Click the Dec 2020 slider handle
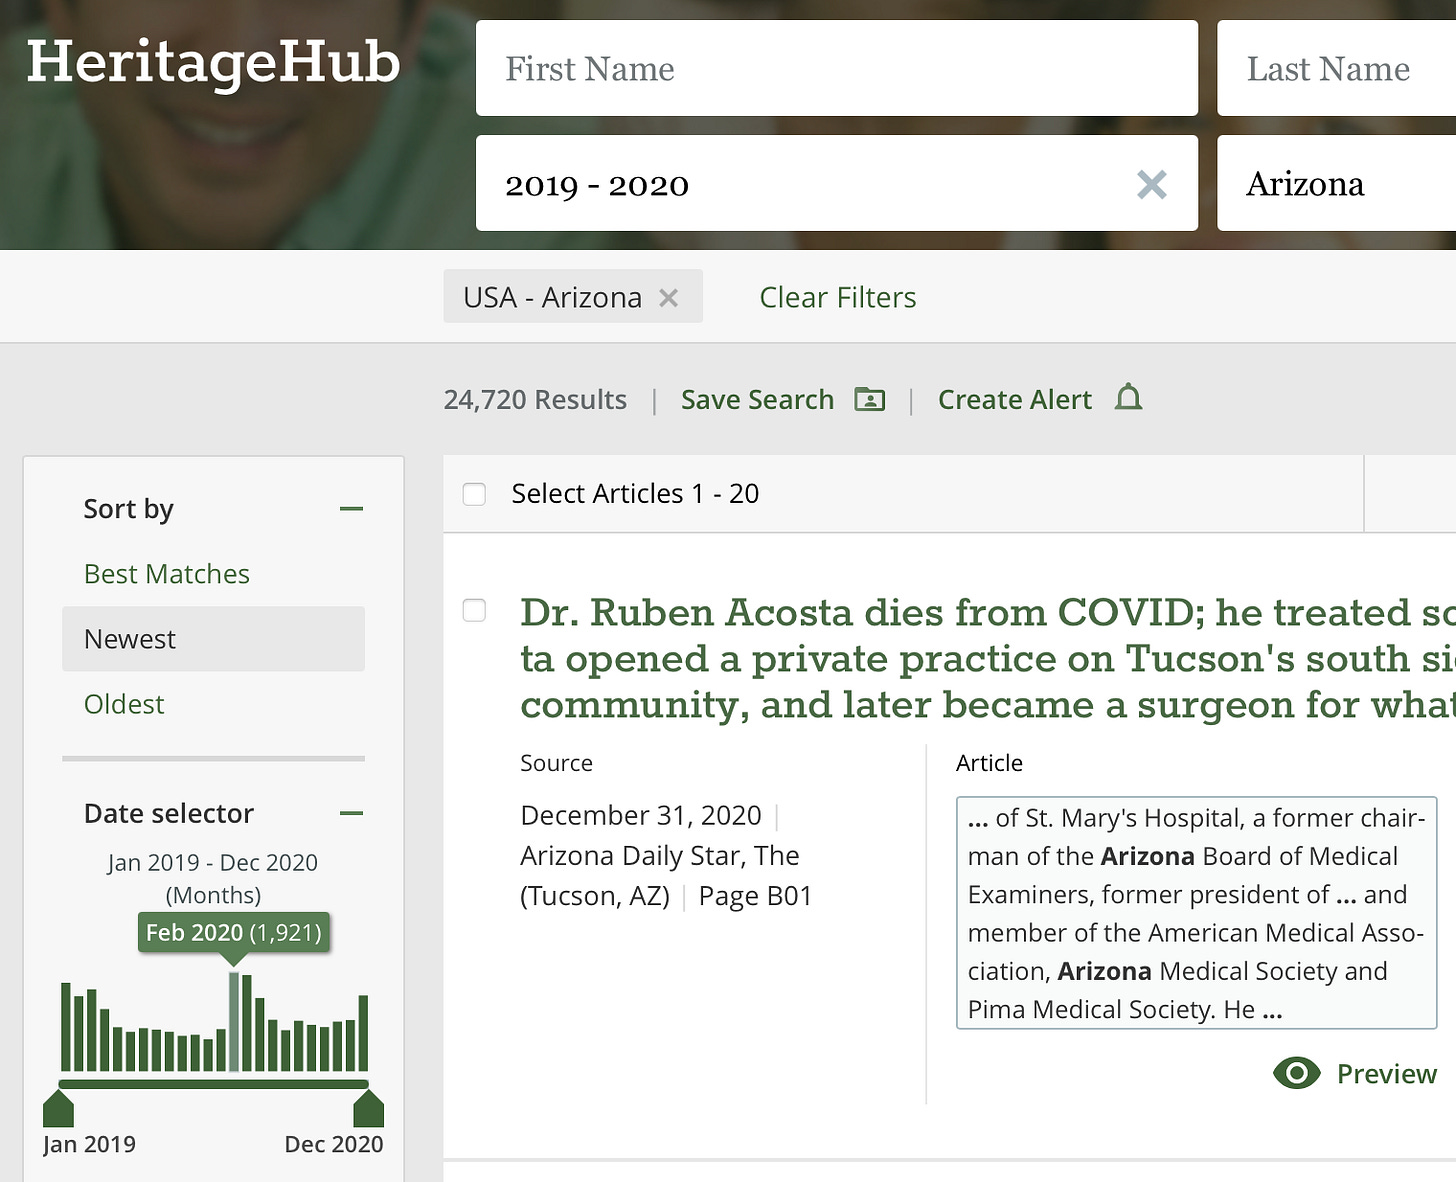 pyautogui.click(x=369, y=1108)
